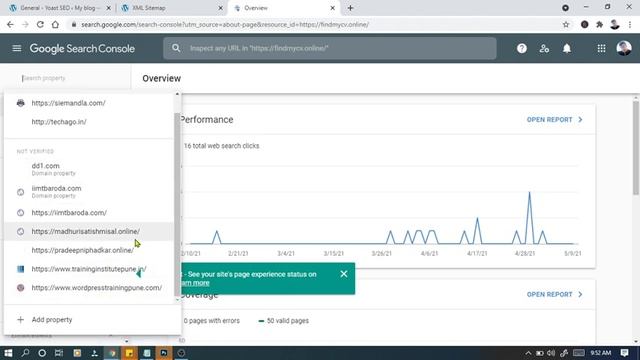Click 50 valid pages legend
Screen dimensions: 640x360
point(284,321)
